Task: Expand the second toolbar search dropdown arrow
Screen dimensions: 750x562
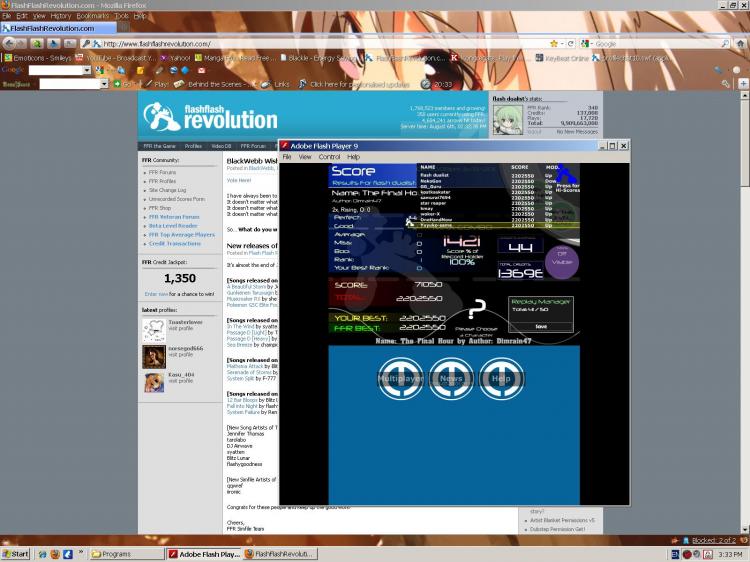Action: tap(104, 84)
